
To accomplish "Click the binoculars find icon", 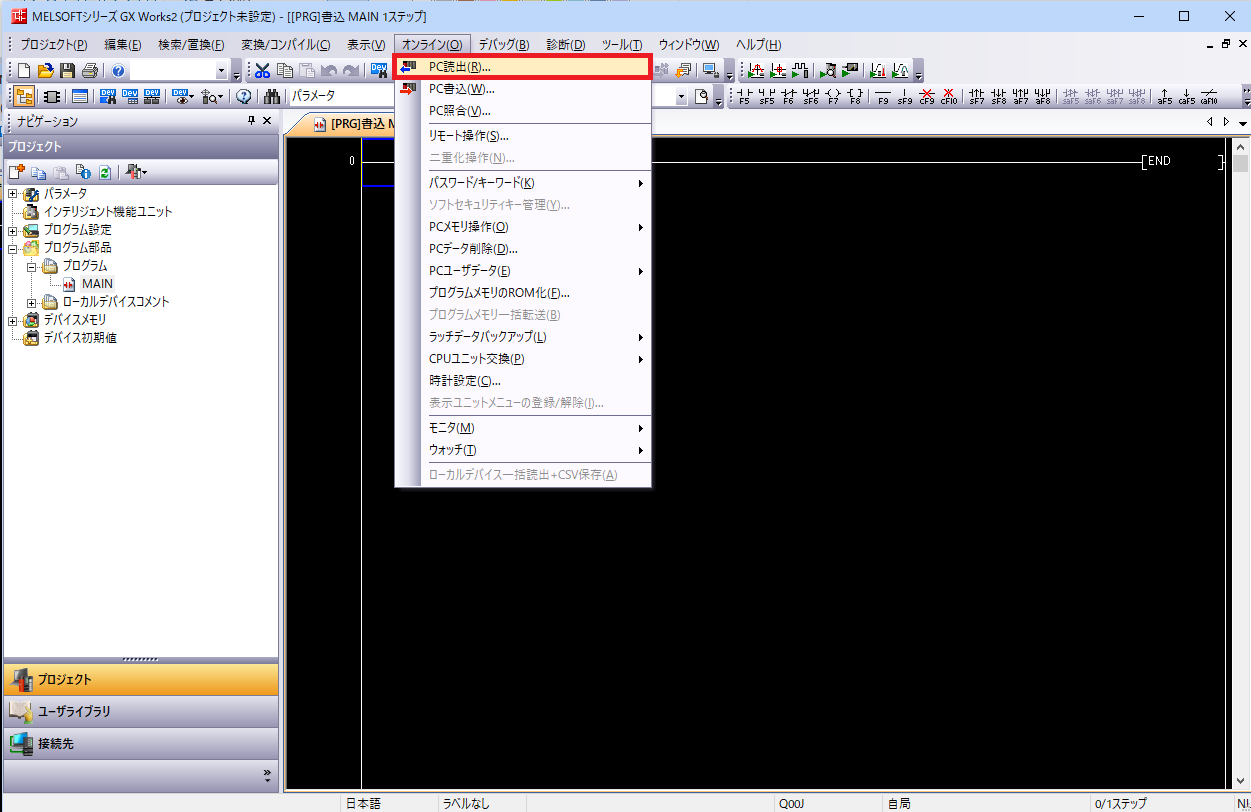I will (x=271, y=97).
